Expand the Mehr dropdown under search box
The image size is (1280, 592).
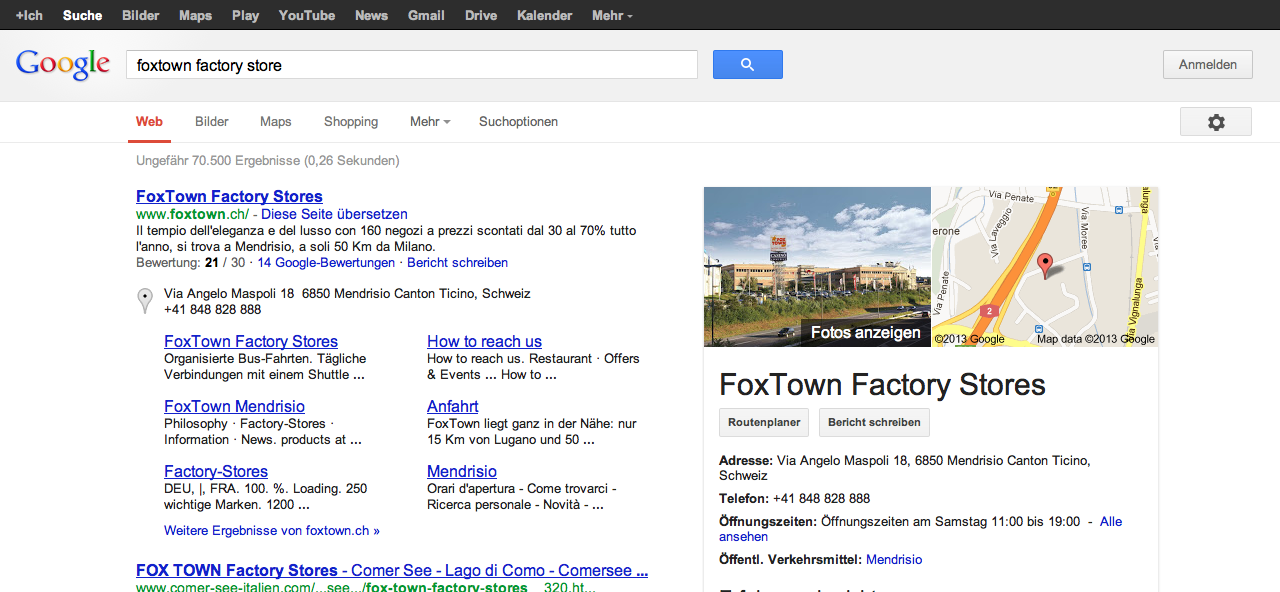click(429, 122)
